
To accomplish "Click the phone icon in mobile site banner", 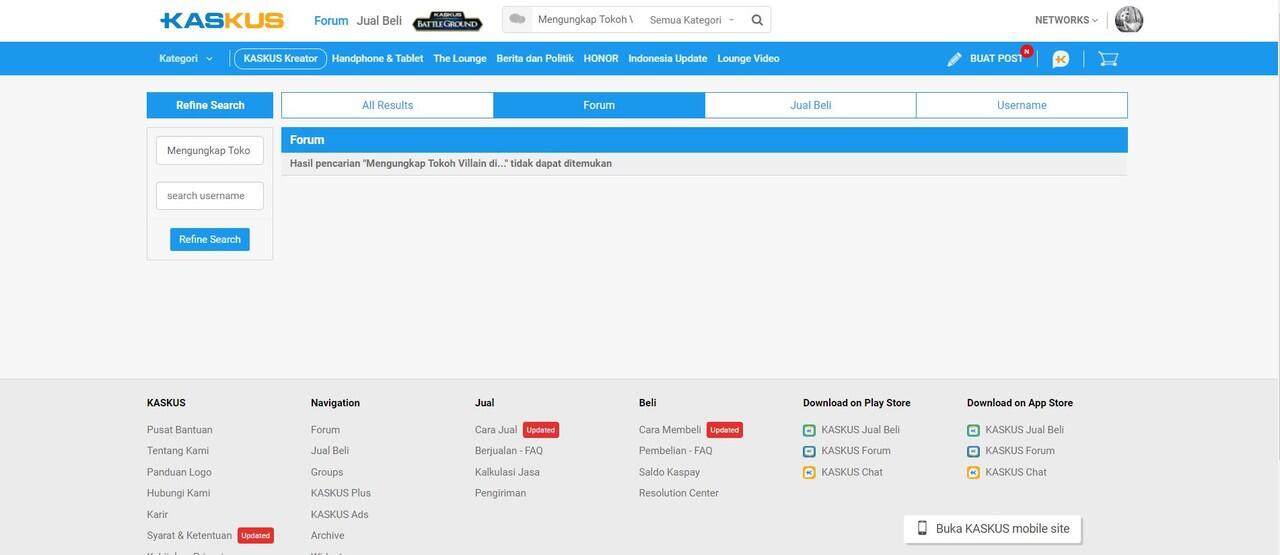I will tap(922, 528).
